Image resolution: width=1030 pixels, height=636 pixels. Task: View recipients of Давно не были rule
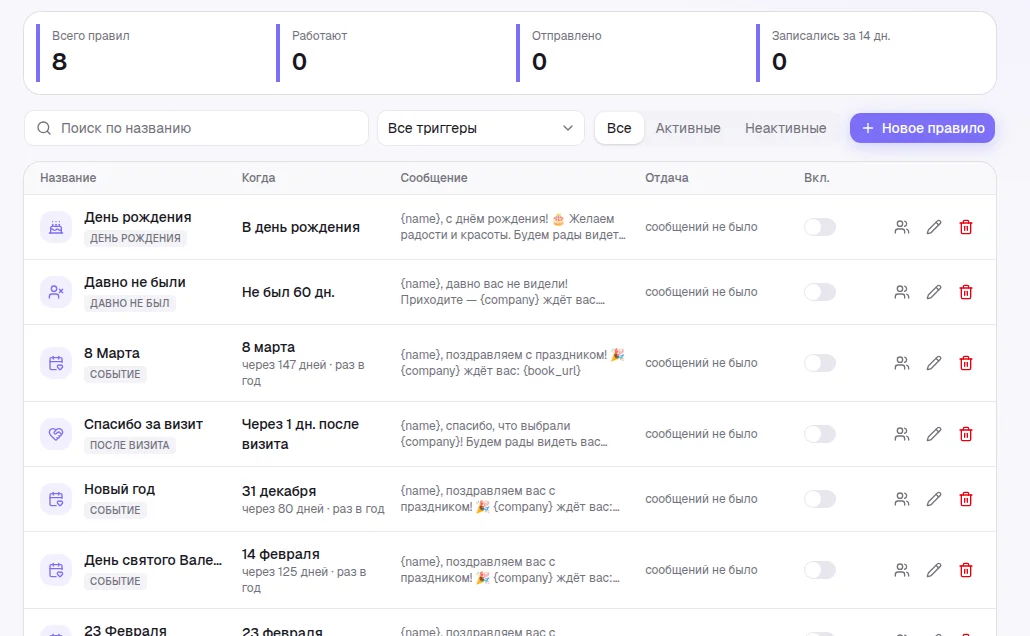coord(902,292)
